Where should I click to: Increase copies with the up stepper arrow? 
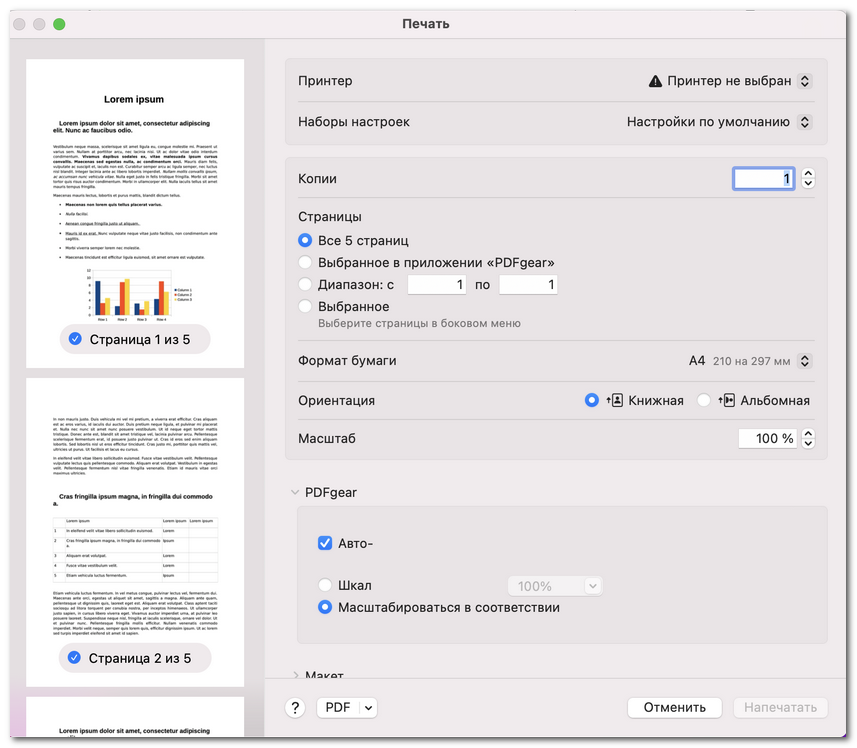[808, 174]
